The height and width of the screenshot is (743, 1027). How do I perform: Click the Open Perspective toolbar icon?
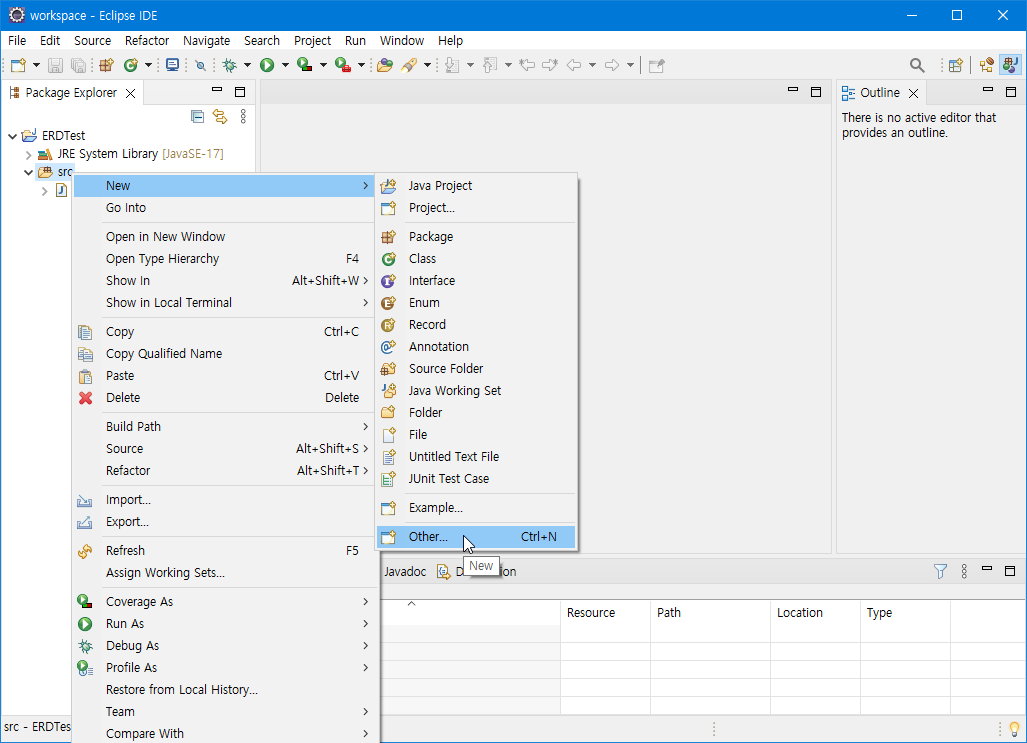956,65
